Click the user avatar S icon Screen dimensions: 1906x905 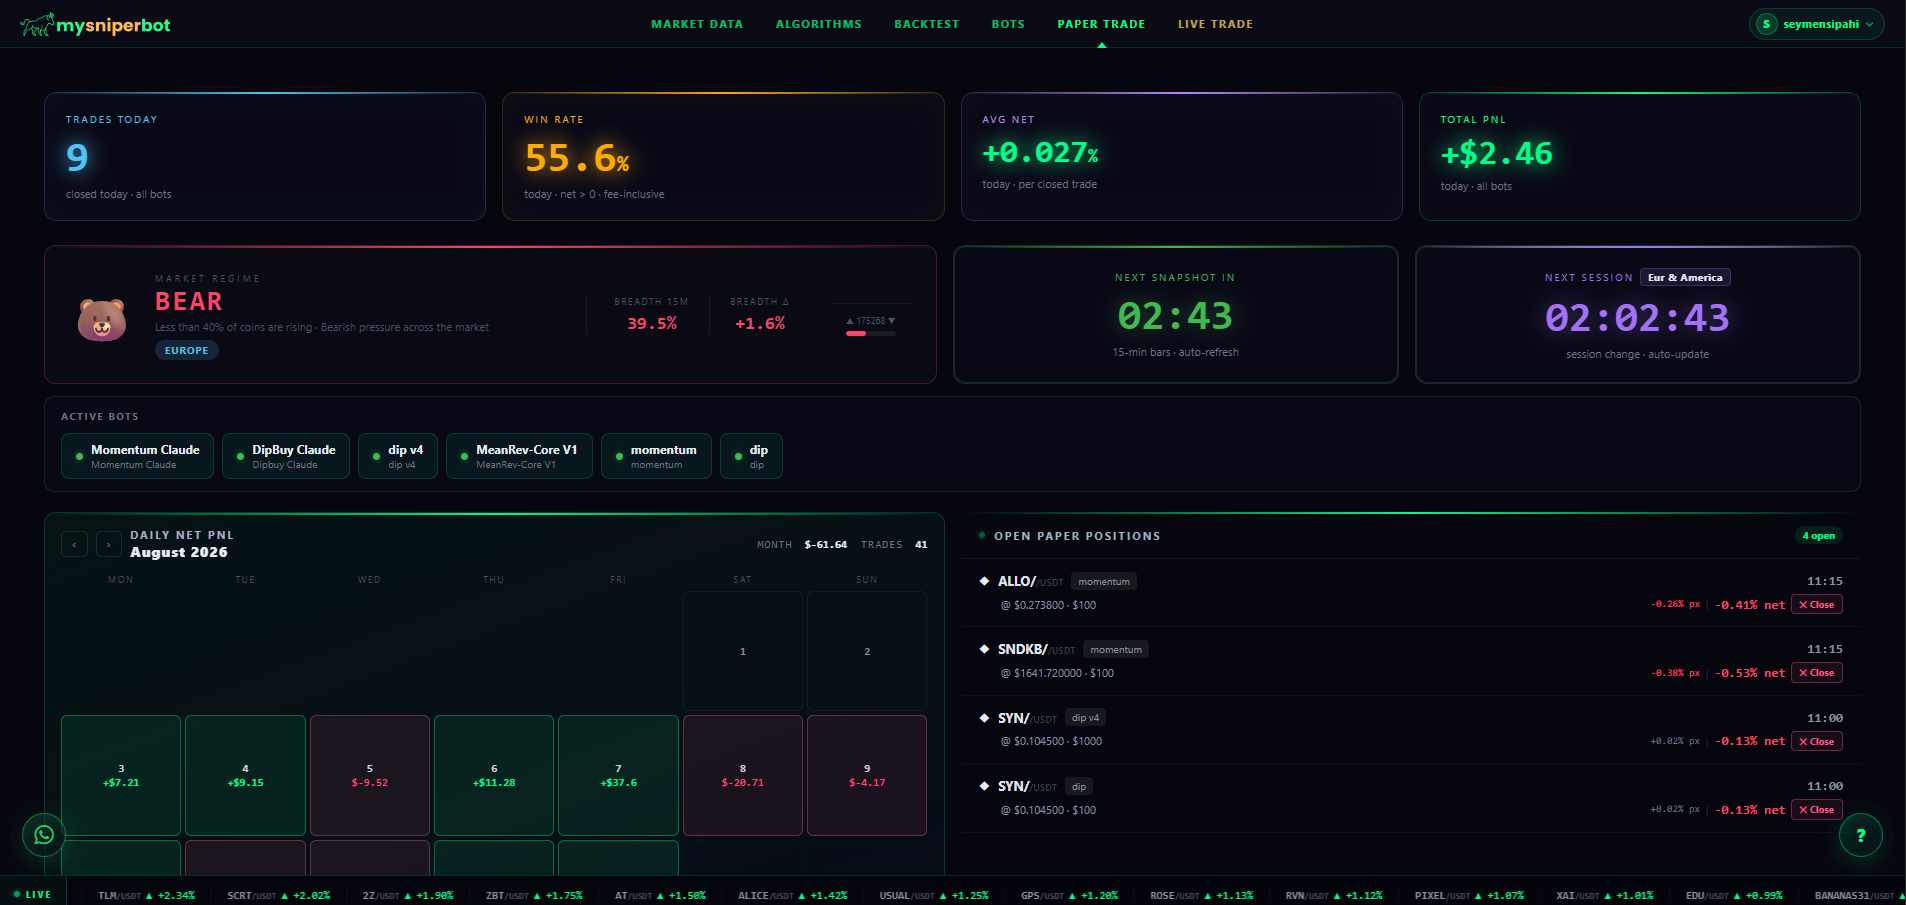pyautogui.click(x=1767, y=24)
